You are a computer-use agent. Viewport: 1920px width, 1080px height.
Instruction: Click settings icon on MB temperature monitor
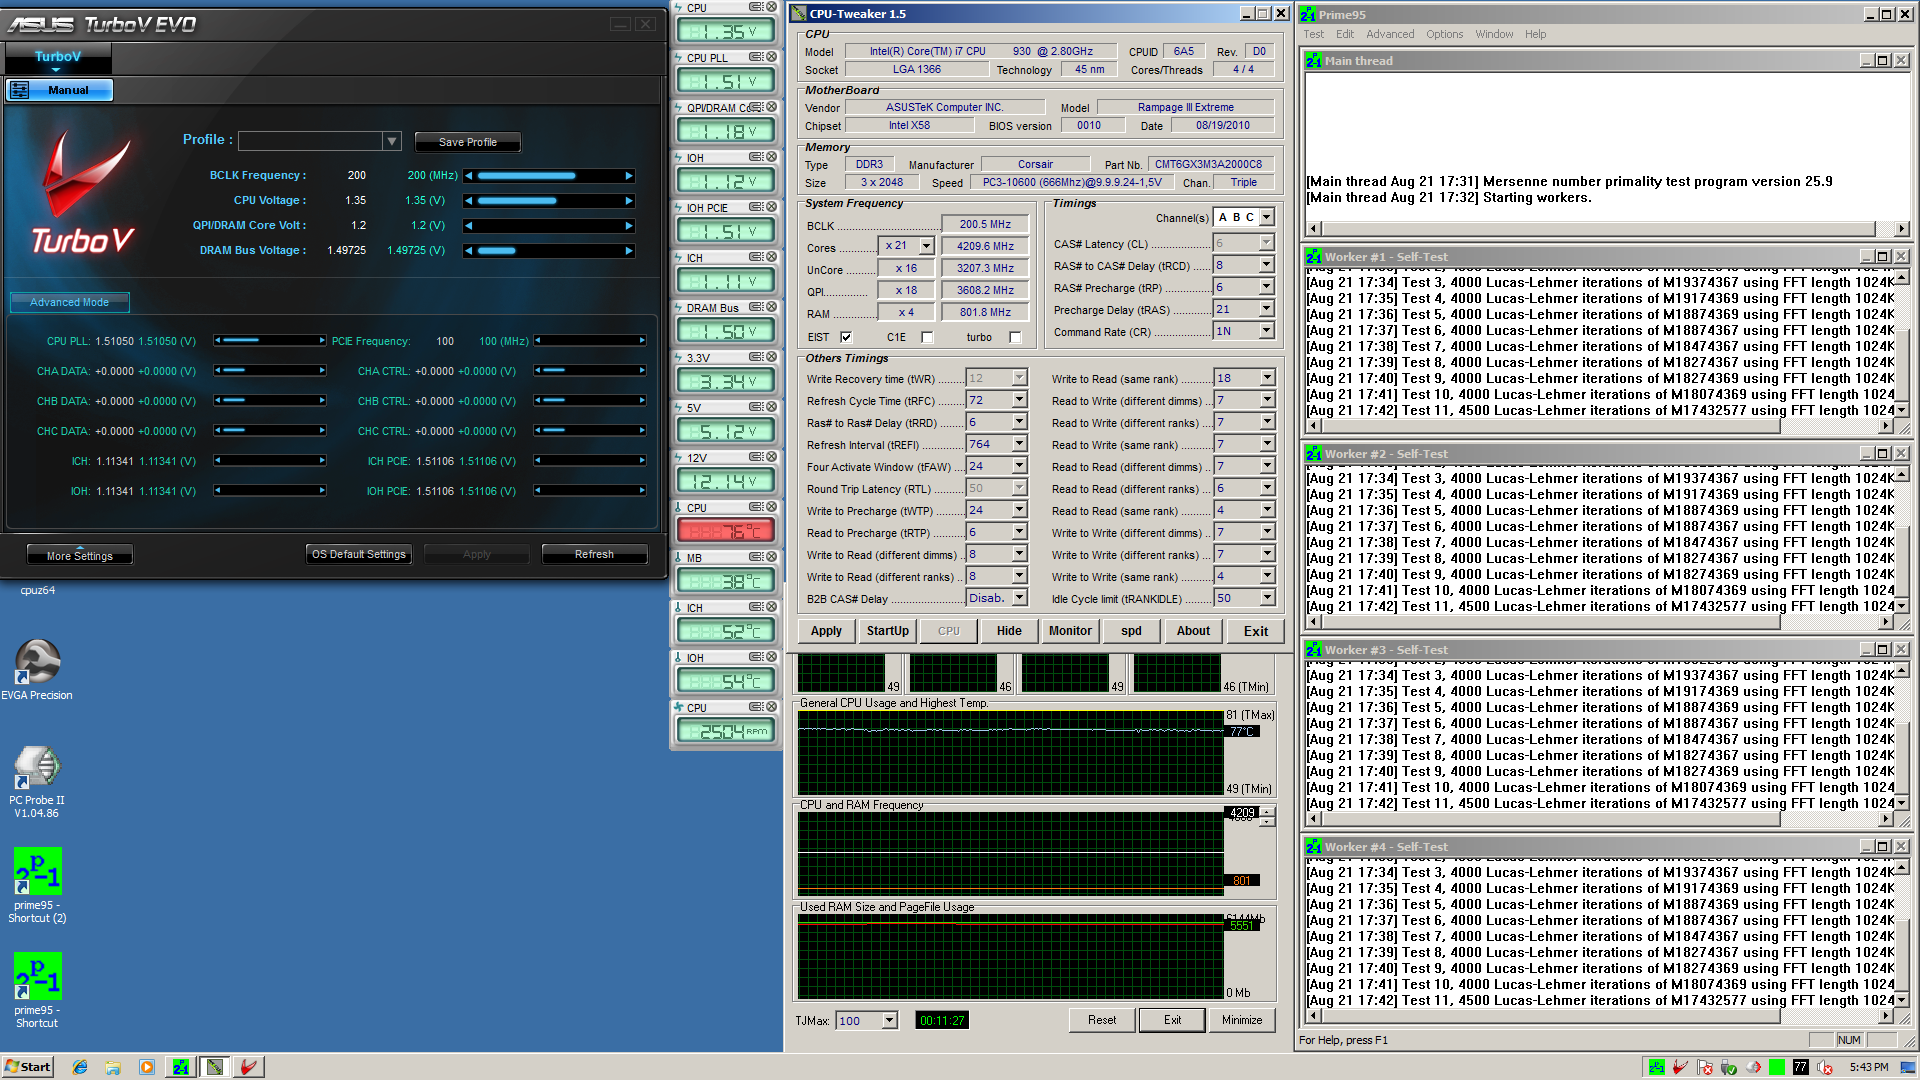coord(756,557)
